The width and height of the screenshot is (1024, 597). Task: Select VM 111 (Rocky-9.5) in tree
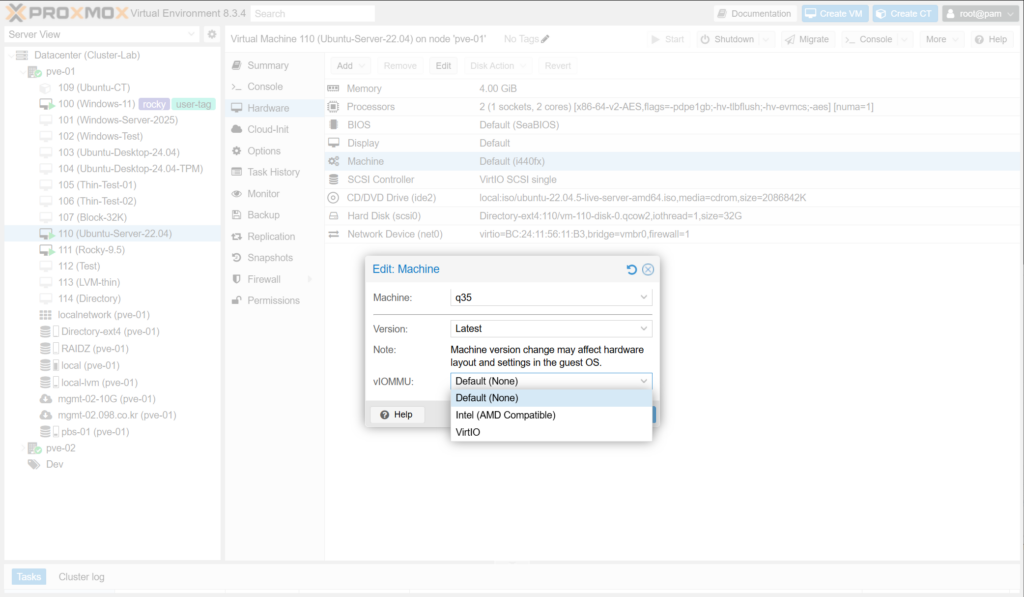pos(91,250)
